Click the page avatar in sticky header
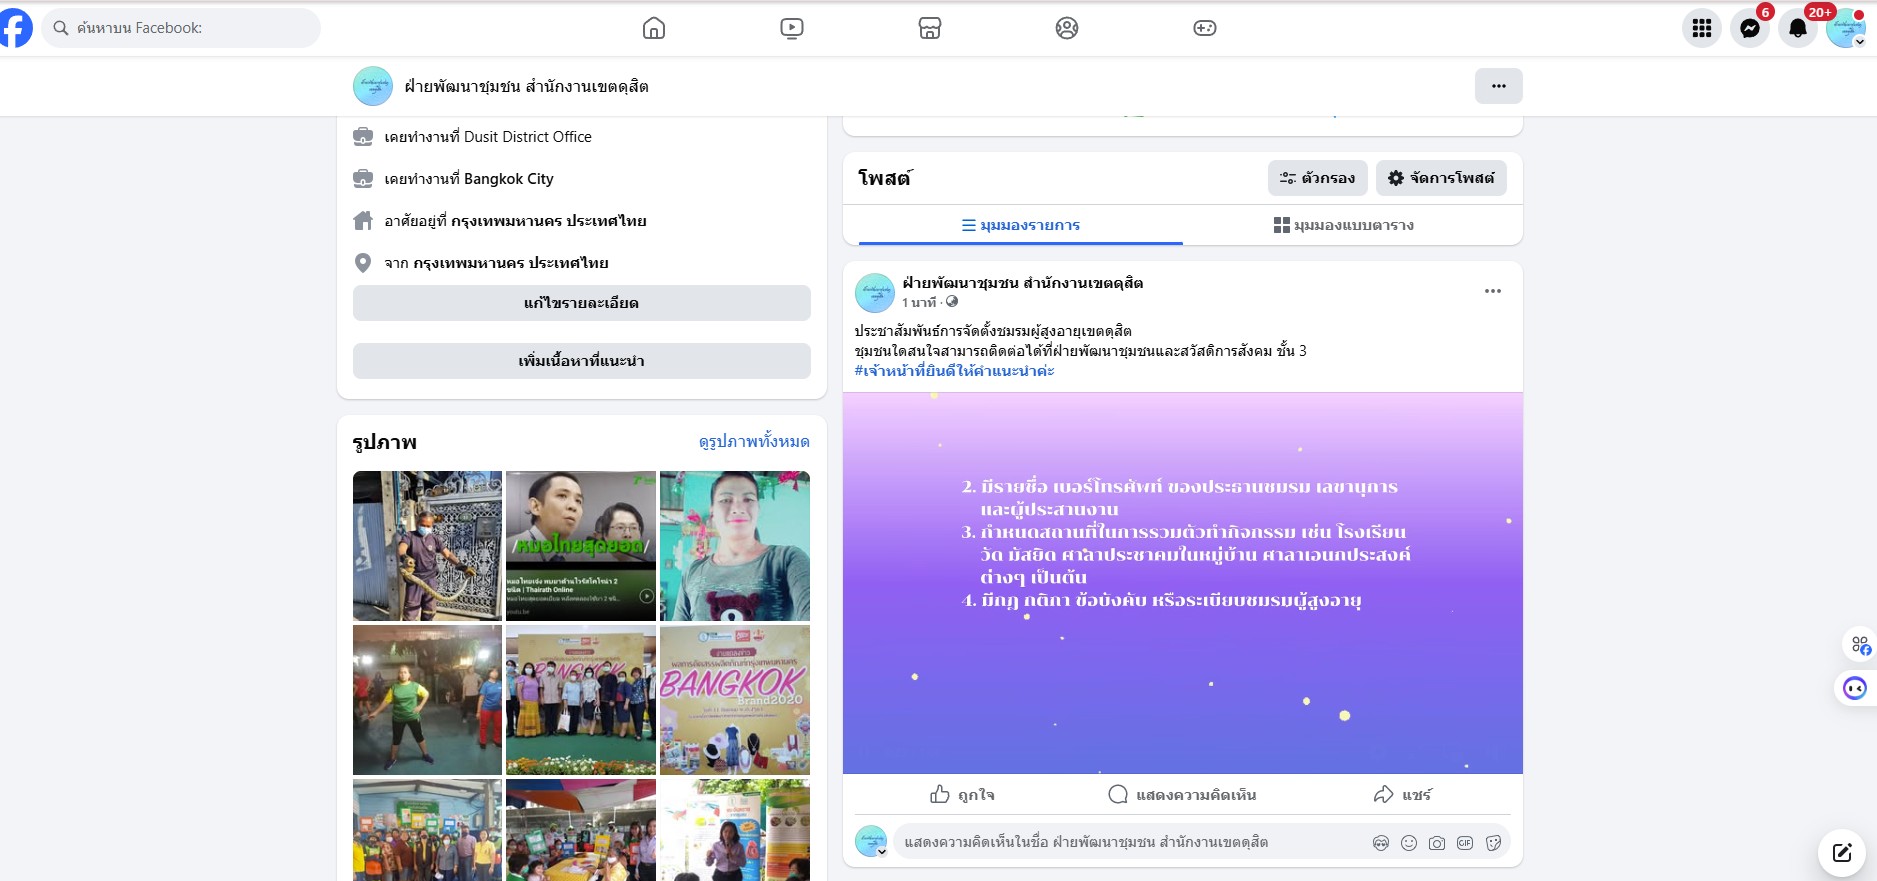 click(373, 86)
